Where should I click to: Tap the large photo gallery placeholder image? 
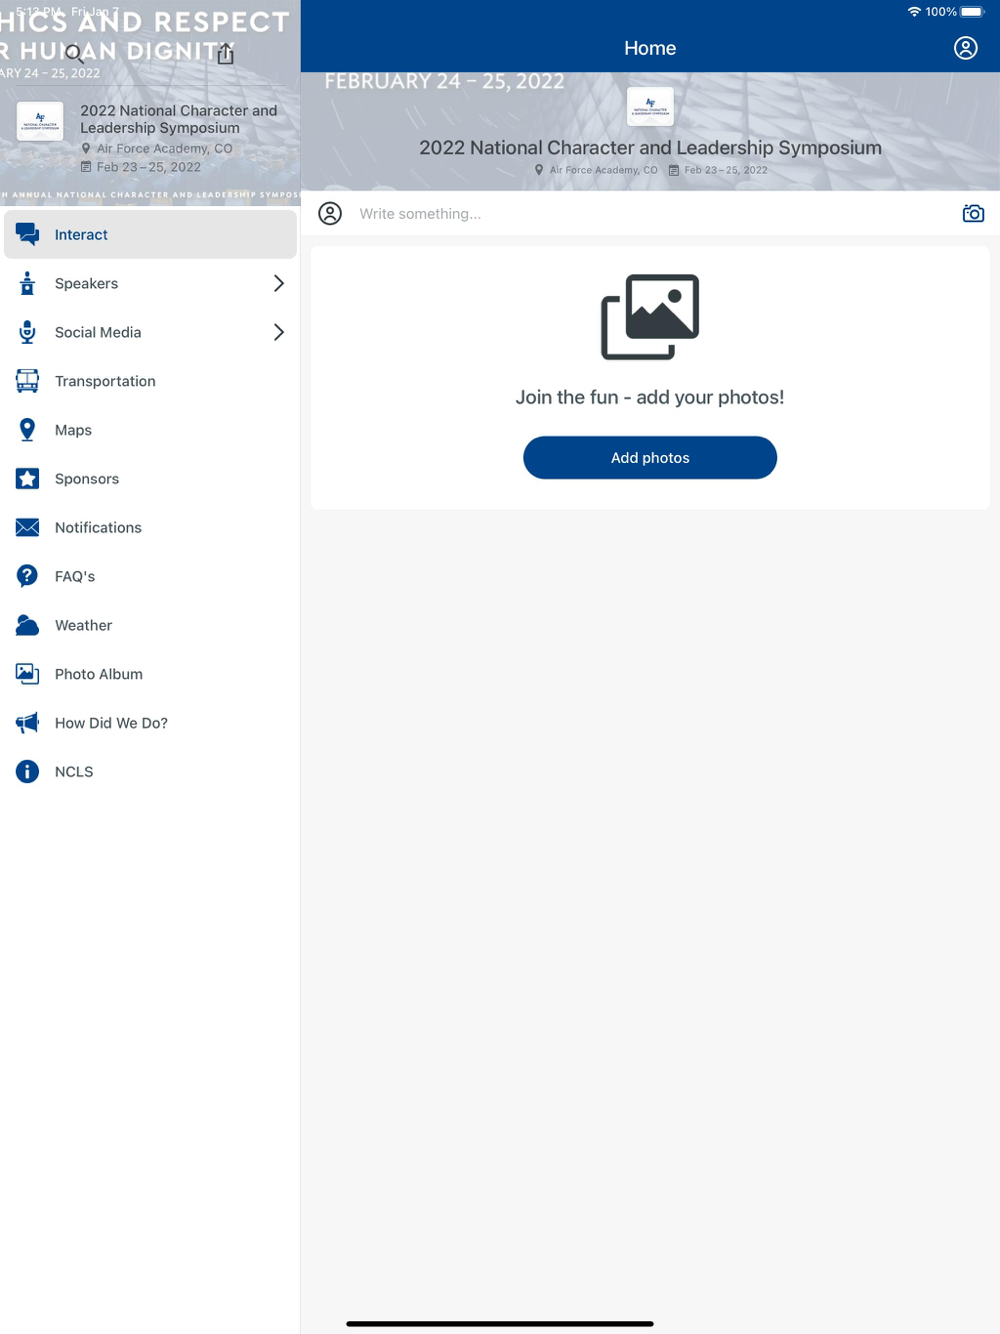[650, 317]
